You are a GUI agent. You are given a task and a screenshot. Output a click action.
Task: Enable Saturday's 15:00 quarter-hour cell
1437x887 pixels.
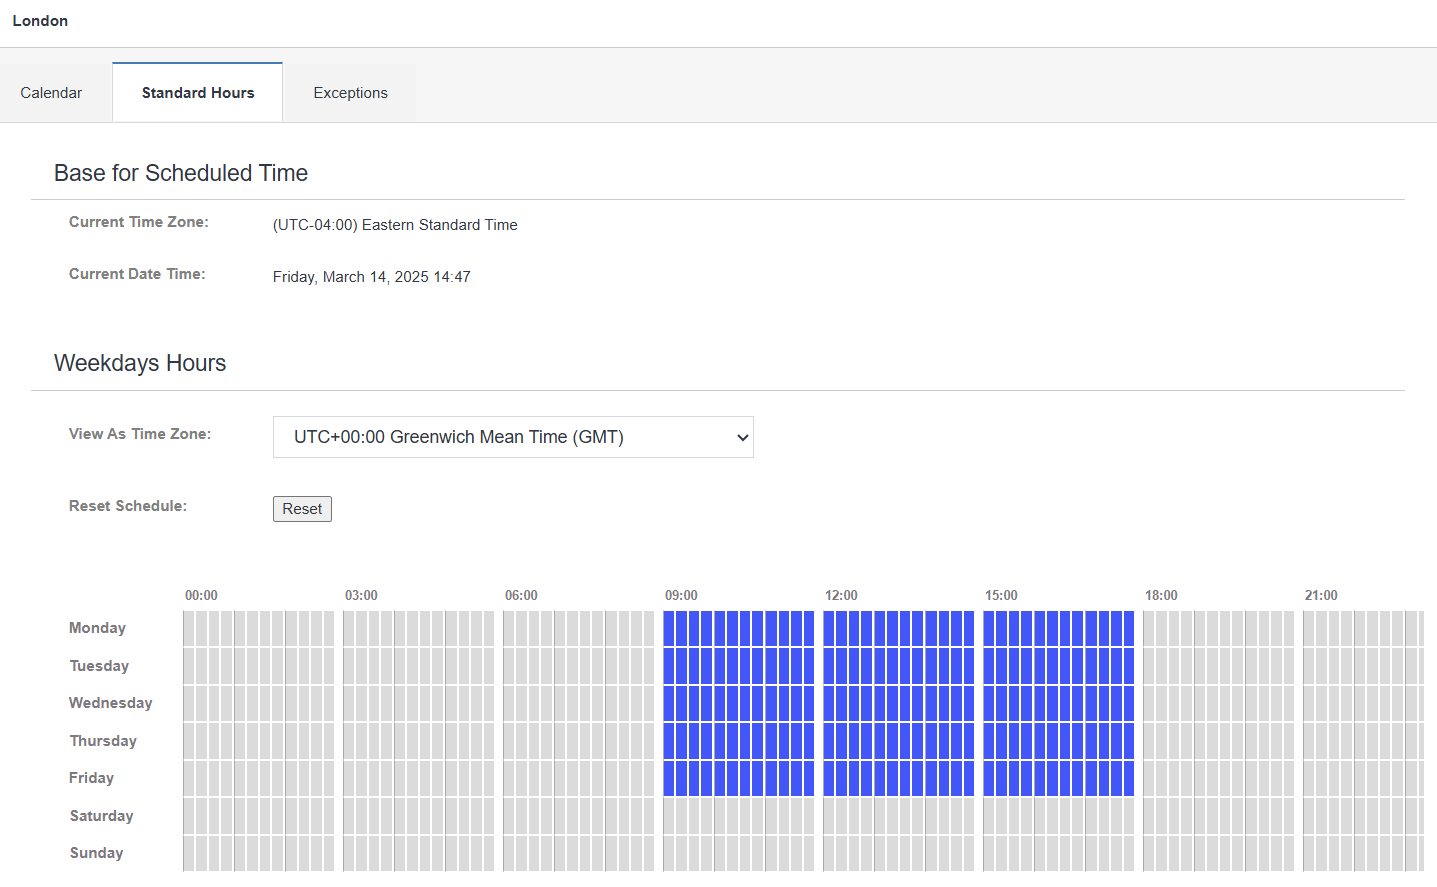tap(989, 816)
